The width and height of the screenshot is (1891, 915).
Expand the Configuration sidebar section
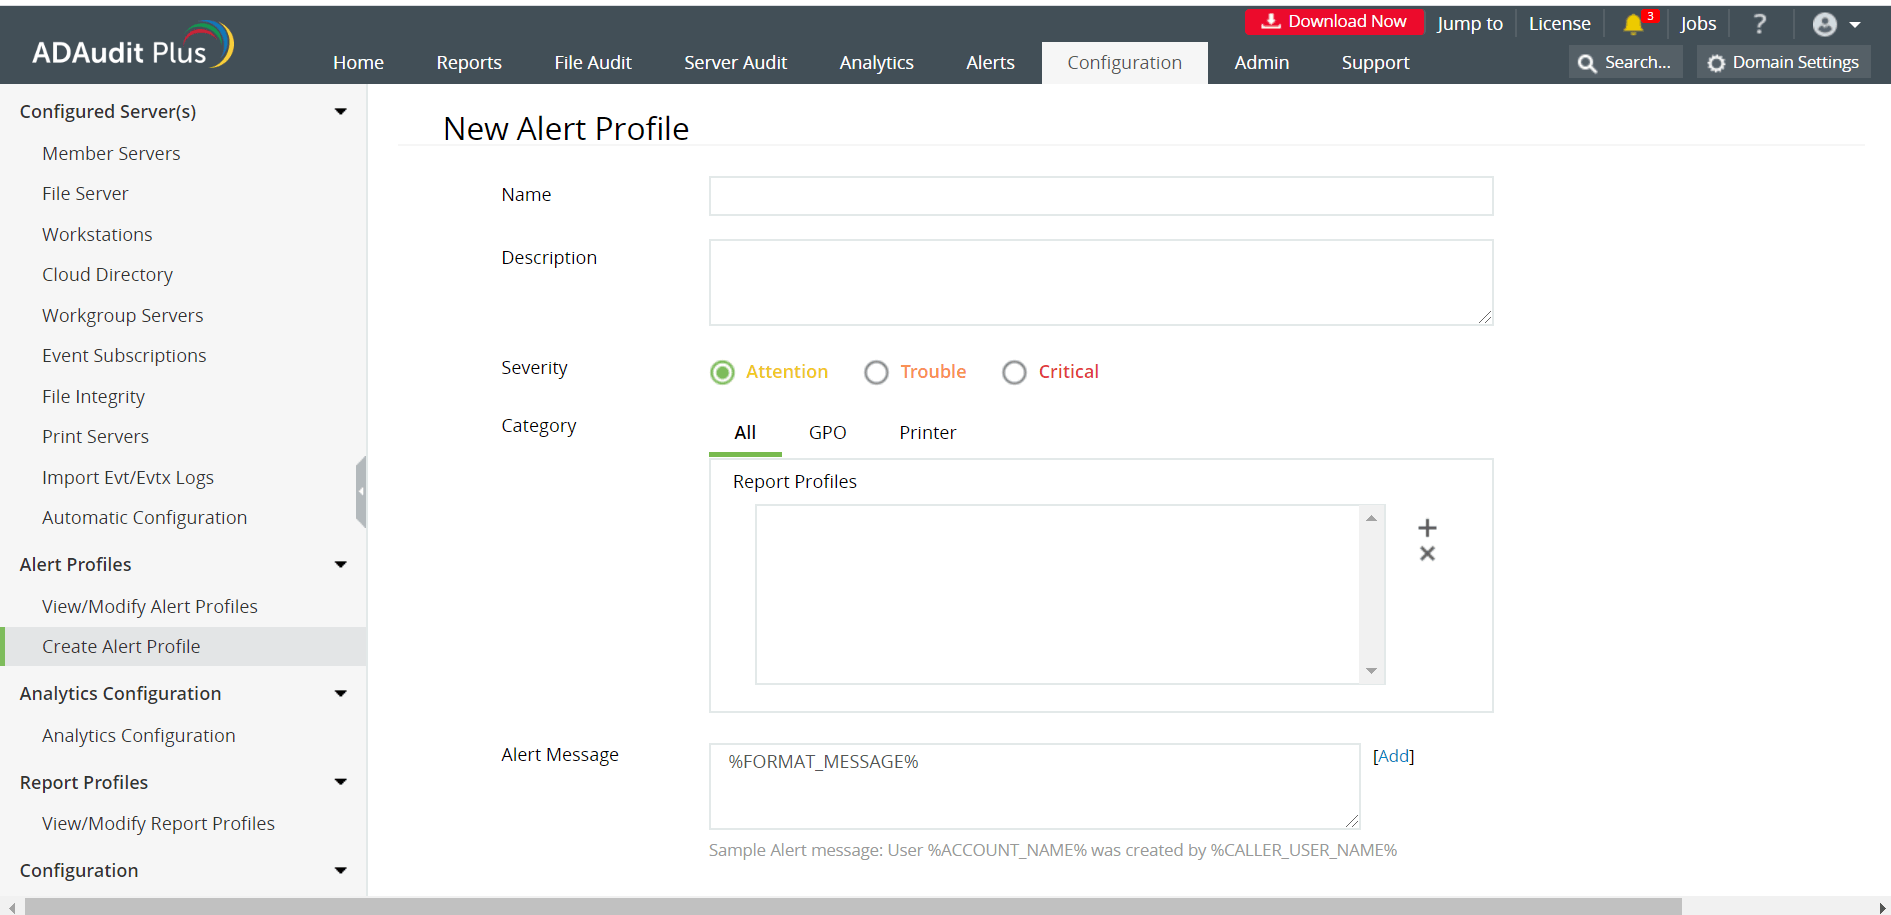pos(340,870)
